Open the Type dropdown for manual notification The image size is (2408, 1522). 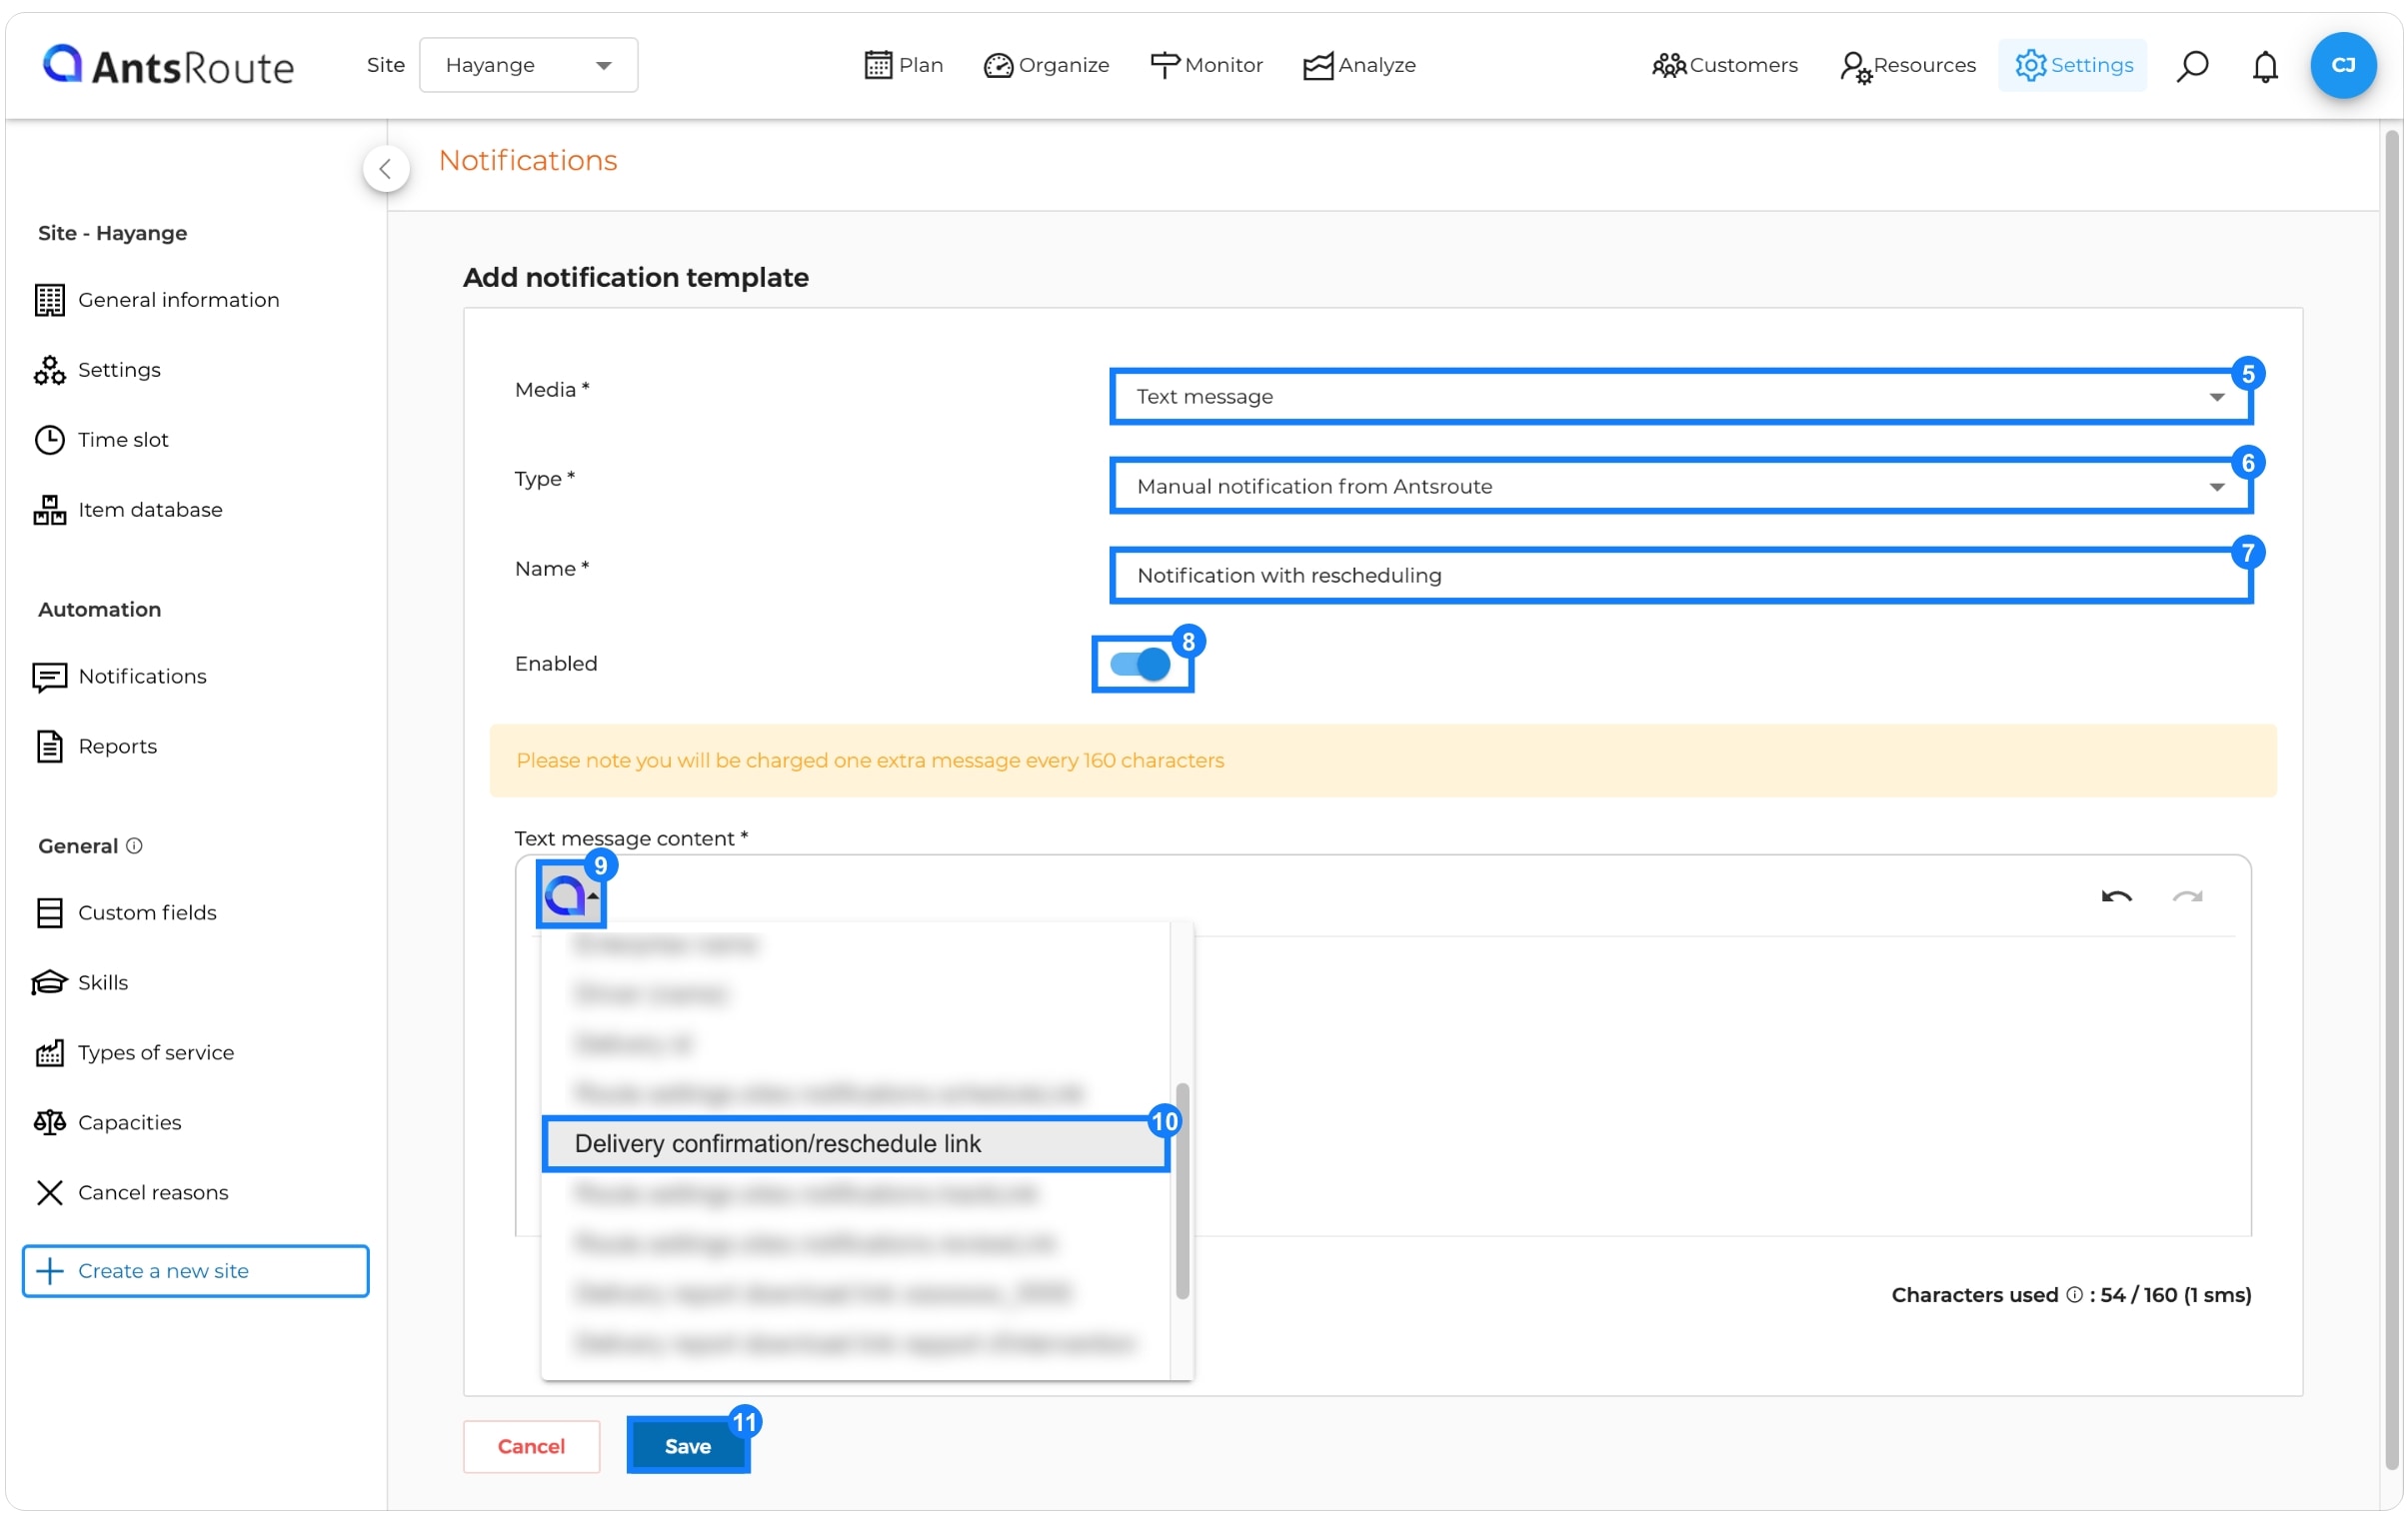click(x=1680, y=487)
